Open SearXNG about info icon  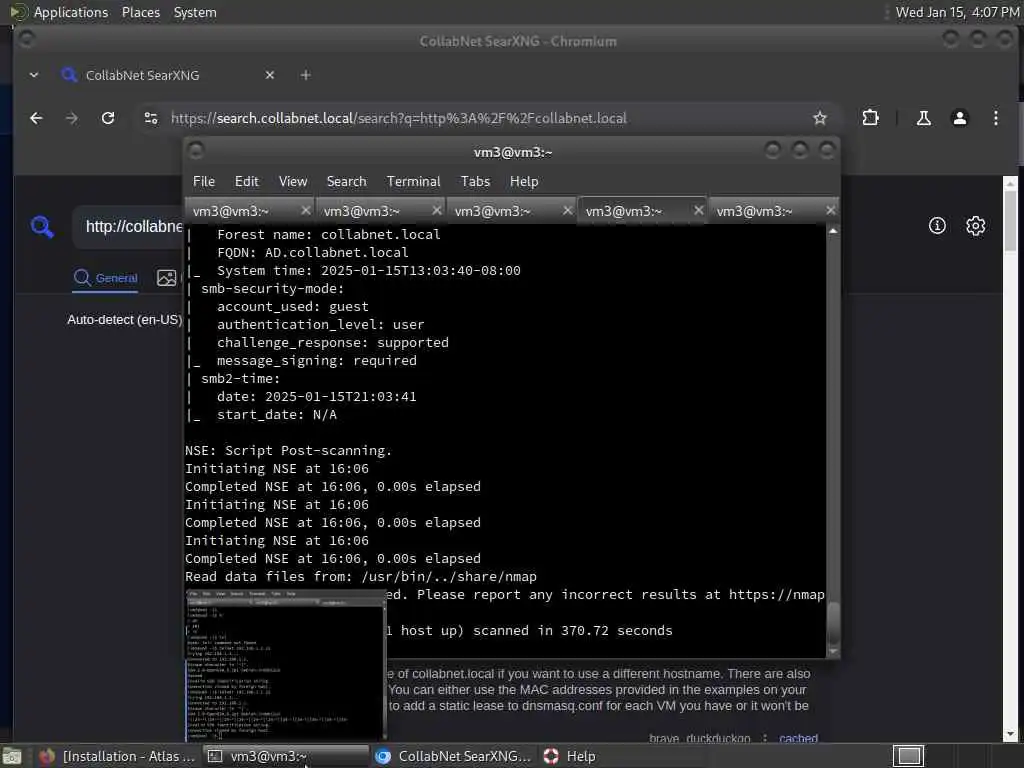[937, 226]
